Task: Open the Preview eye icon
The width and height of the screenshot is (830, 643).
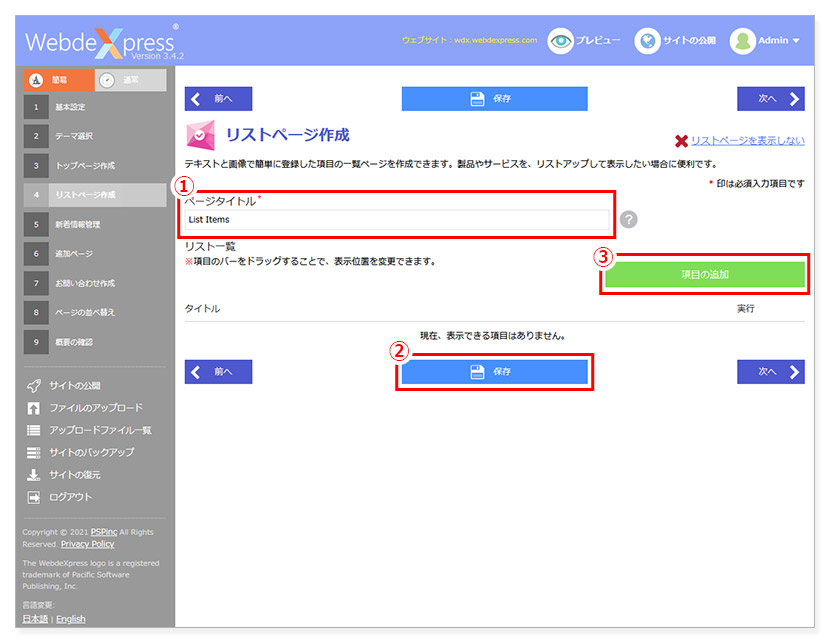Action: coord(560,41)
